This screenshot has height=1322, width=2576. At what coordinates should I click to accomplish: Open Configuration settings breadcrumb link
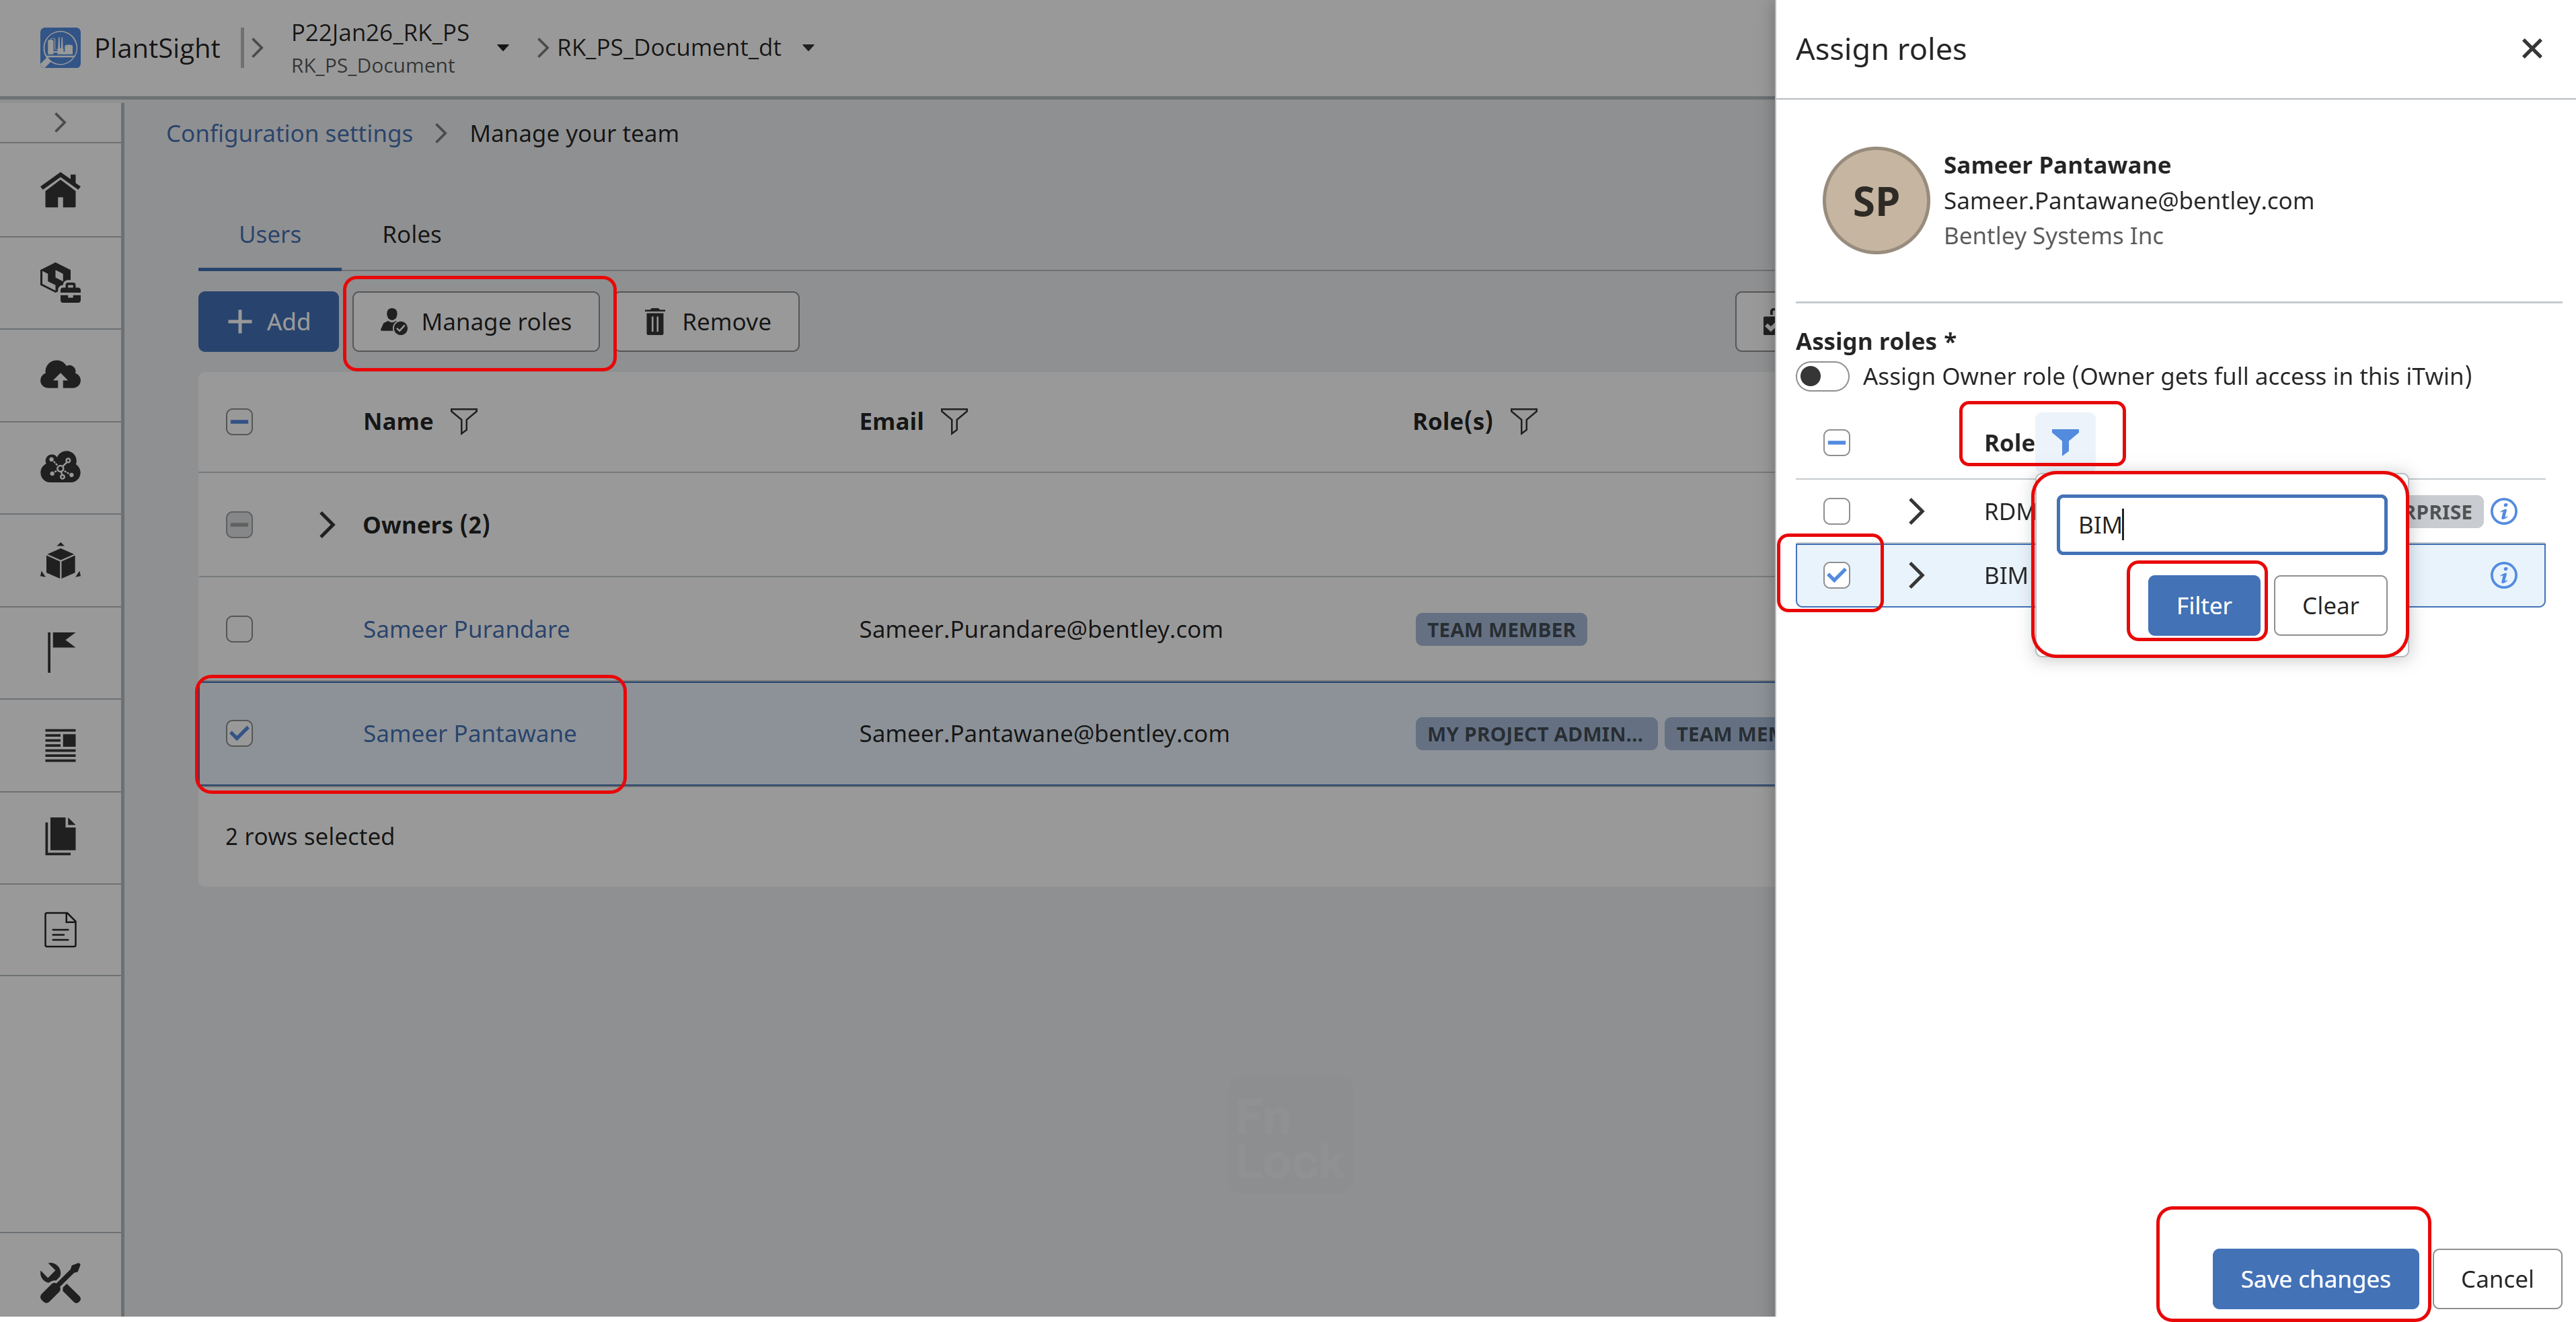click(289, 133)
